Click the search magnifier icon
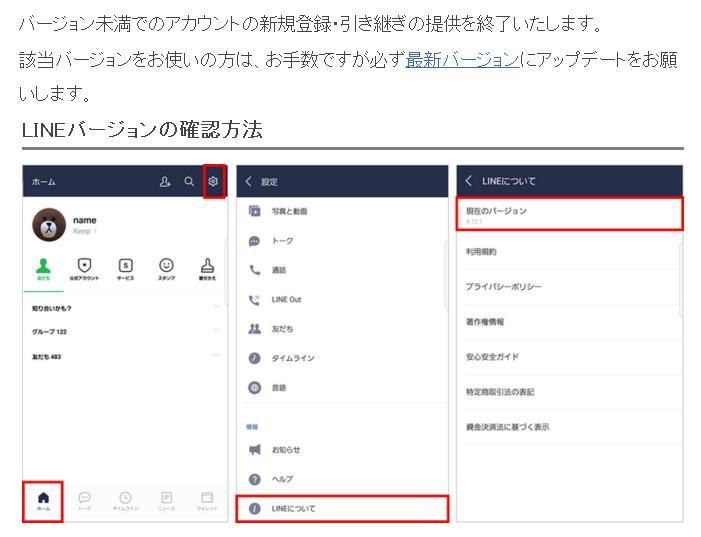The width and height of the screenshot is (701, 537). click(x=189, y=182)
